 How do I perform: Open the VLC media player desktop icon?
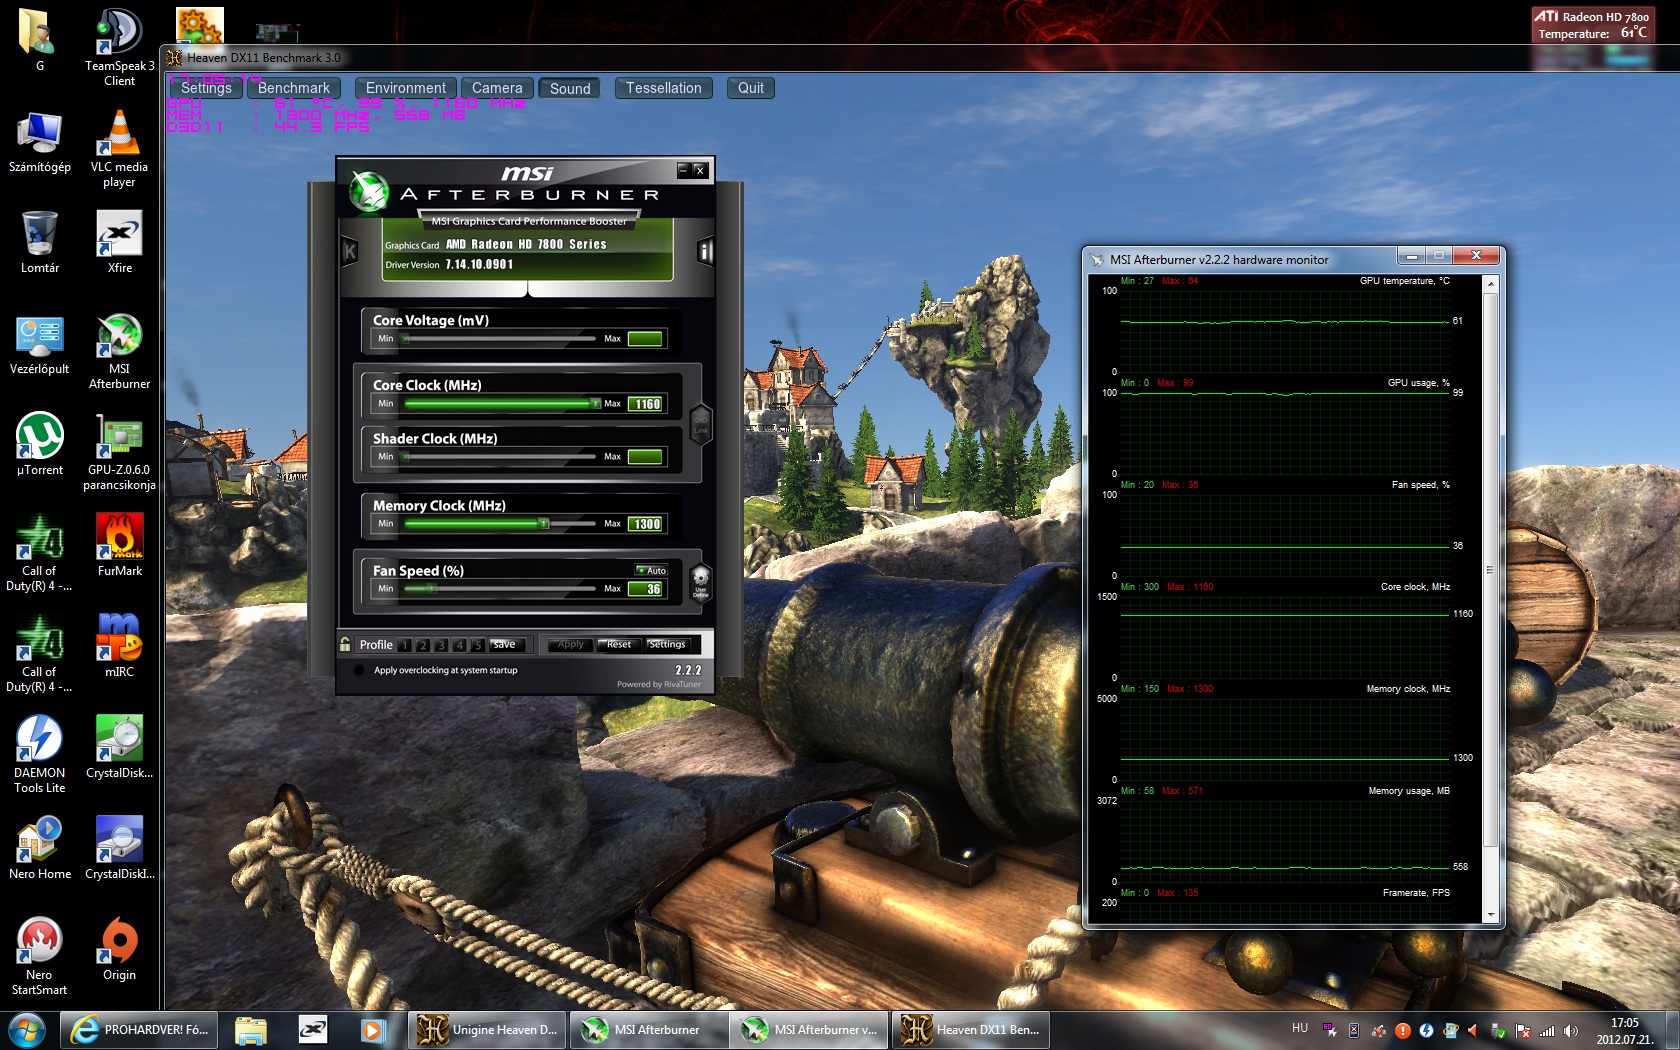[x=119, y=148]
